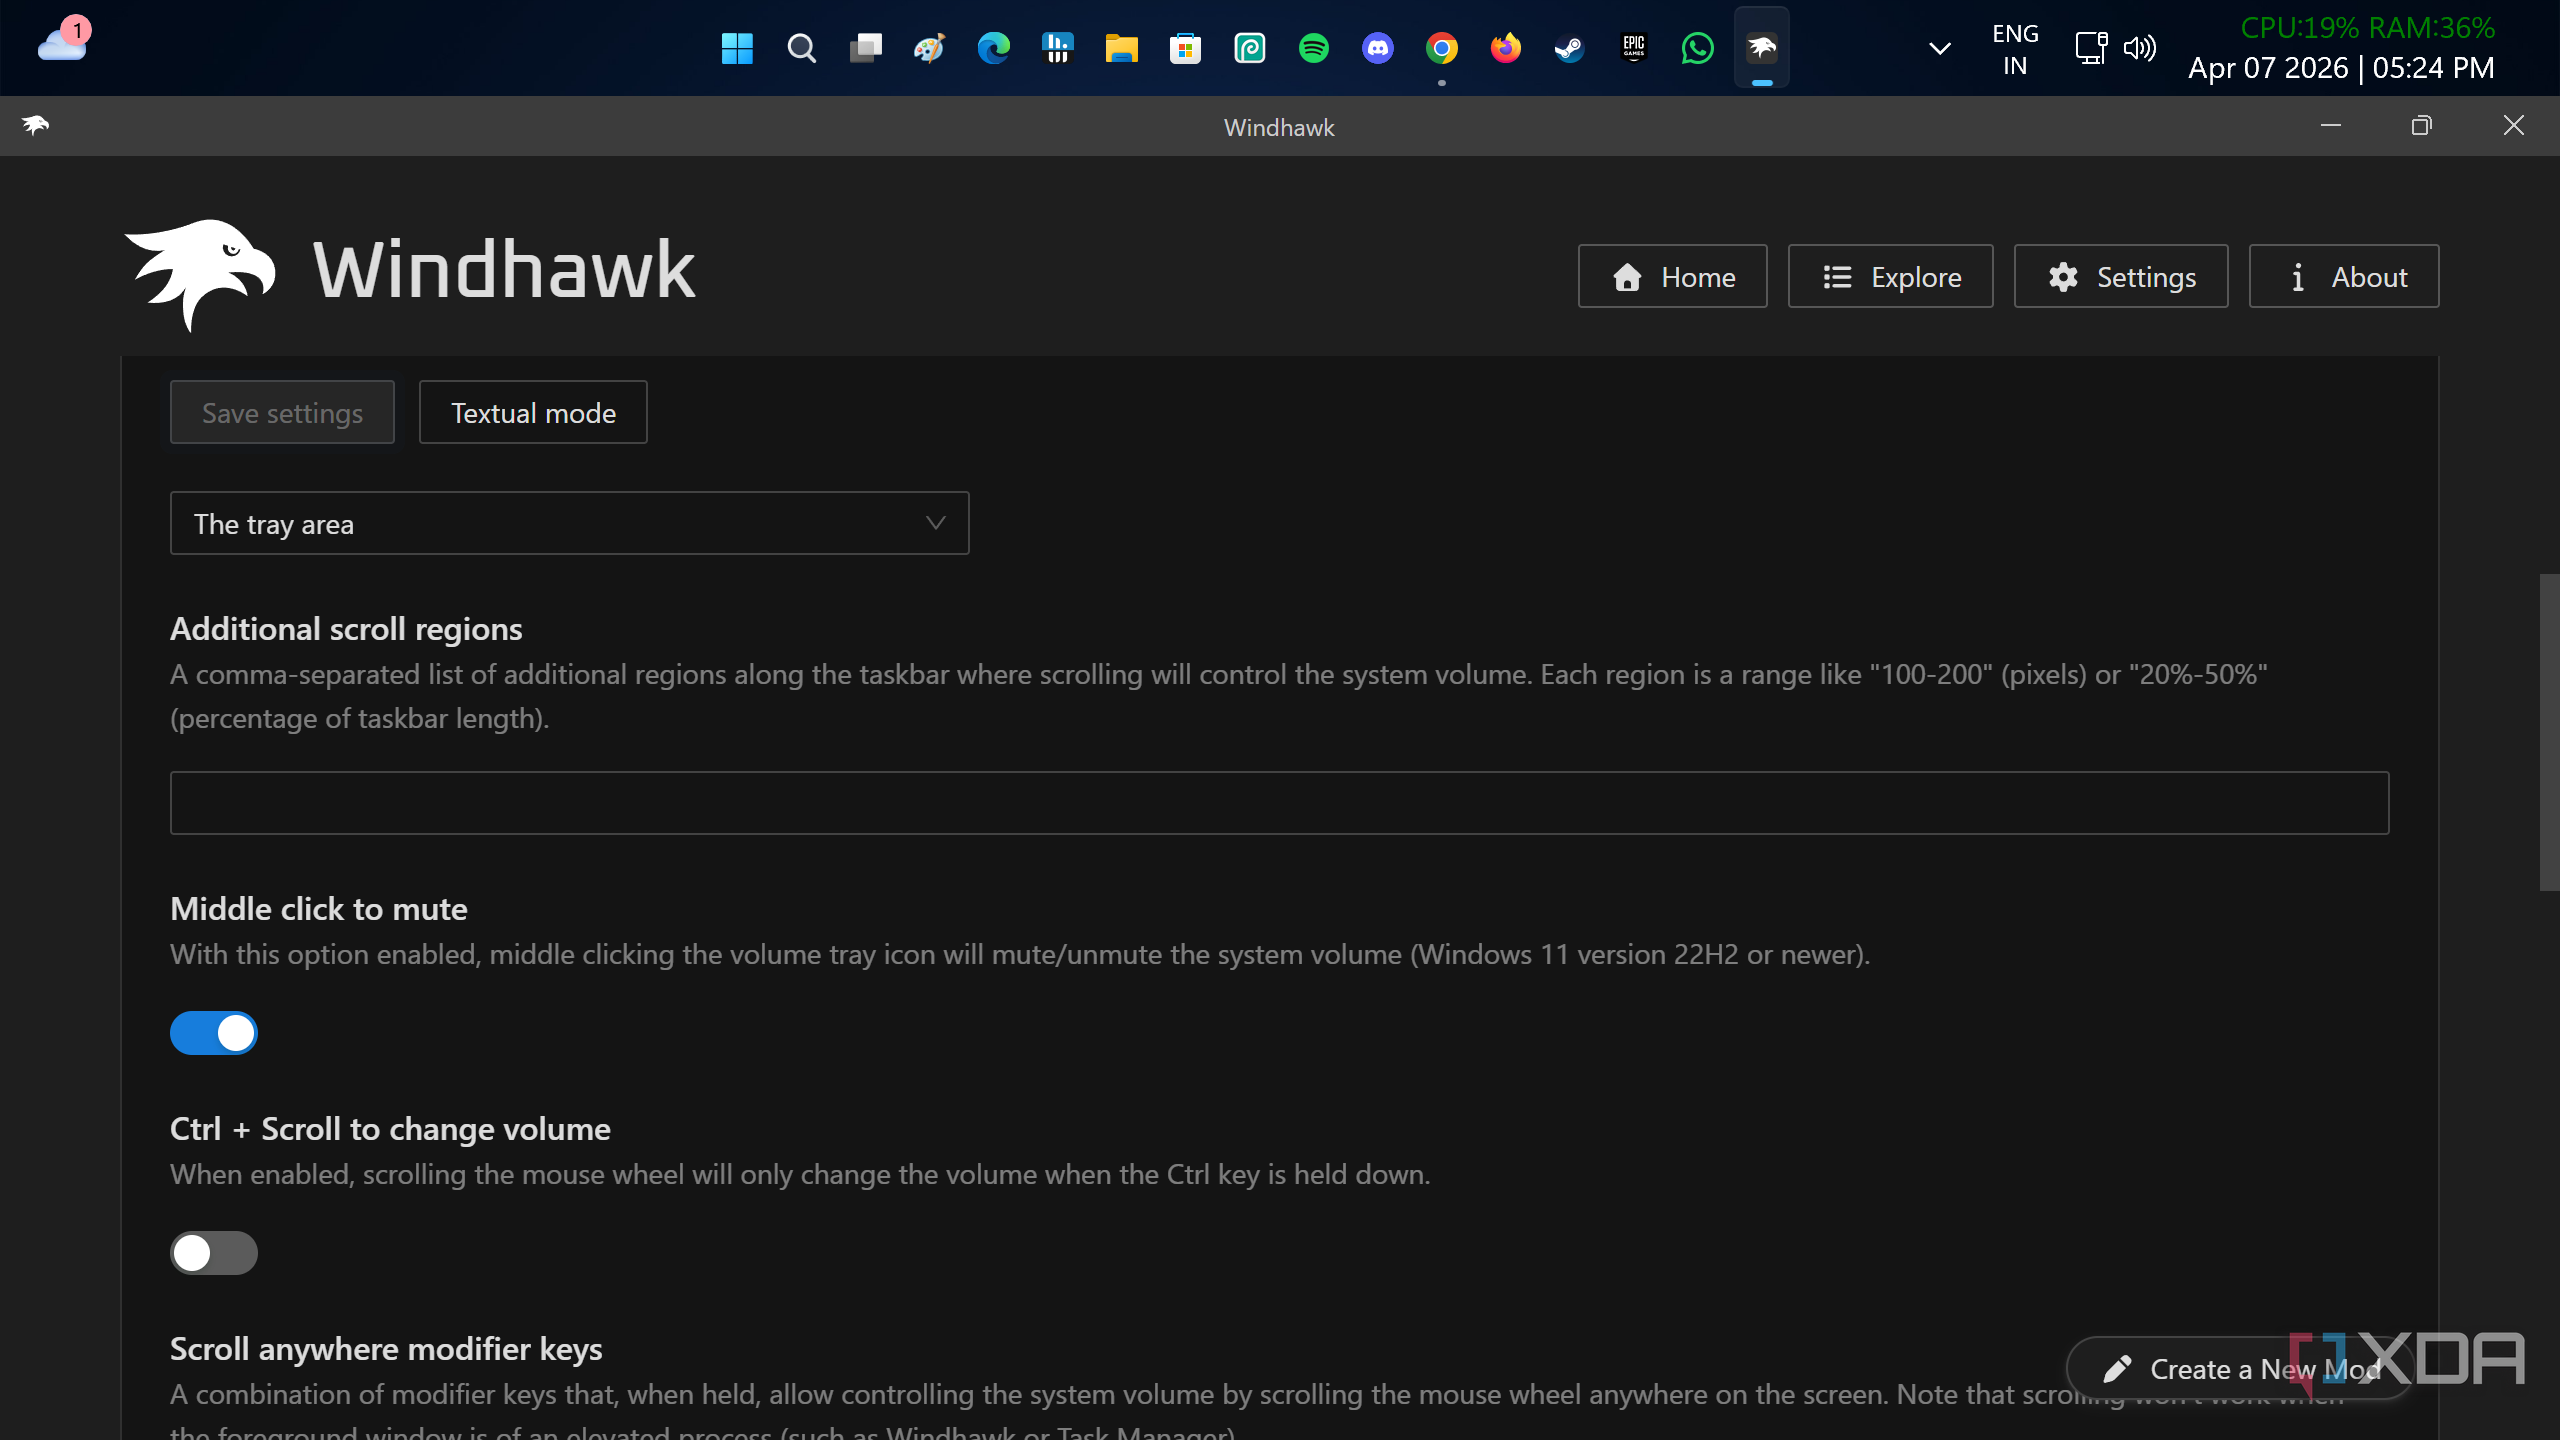Open WhatsApp from the taskbar

[x=1697, y=48]
